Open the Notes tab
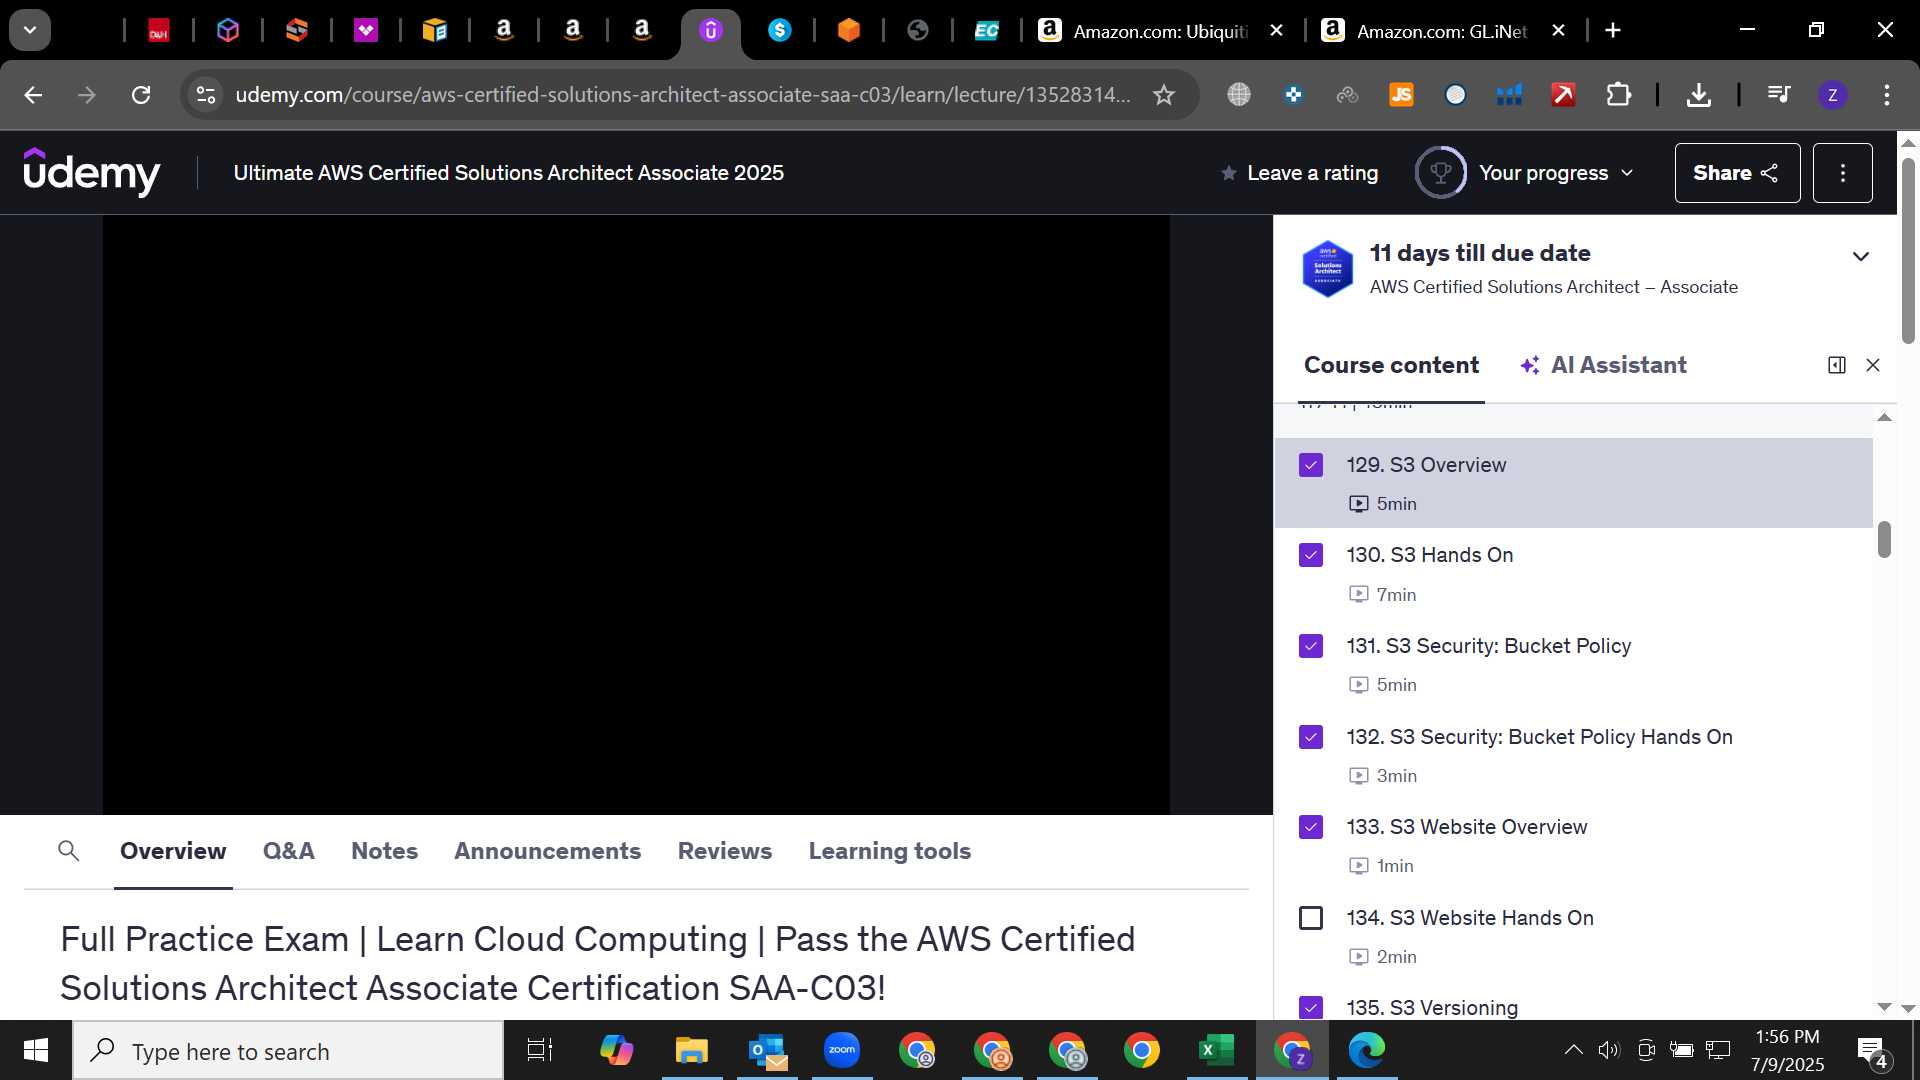 tap(384, 851)
